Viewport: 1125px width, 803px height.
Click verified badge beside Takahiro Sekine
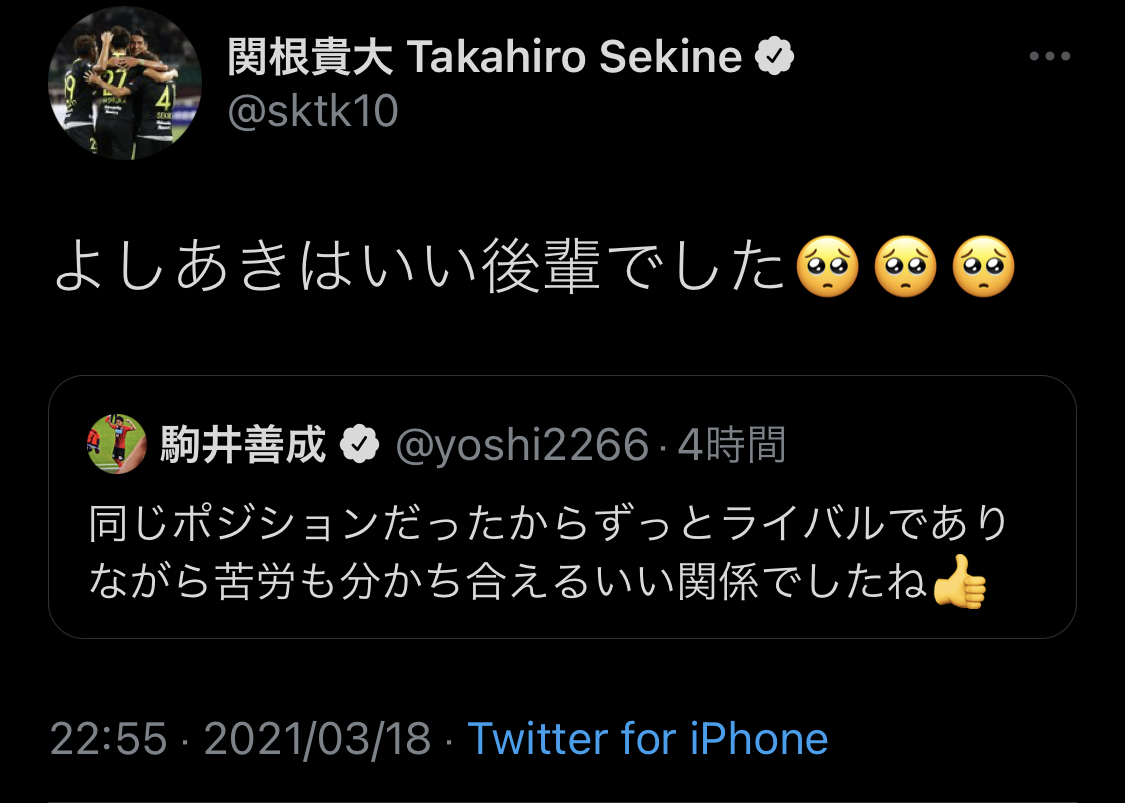point(773,59)
